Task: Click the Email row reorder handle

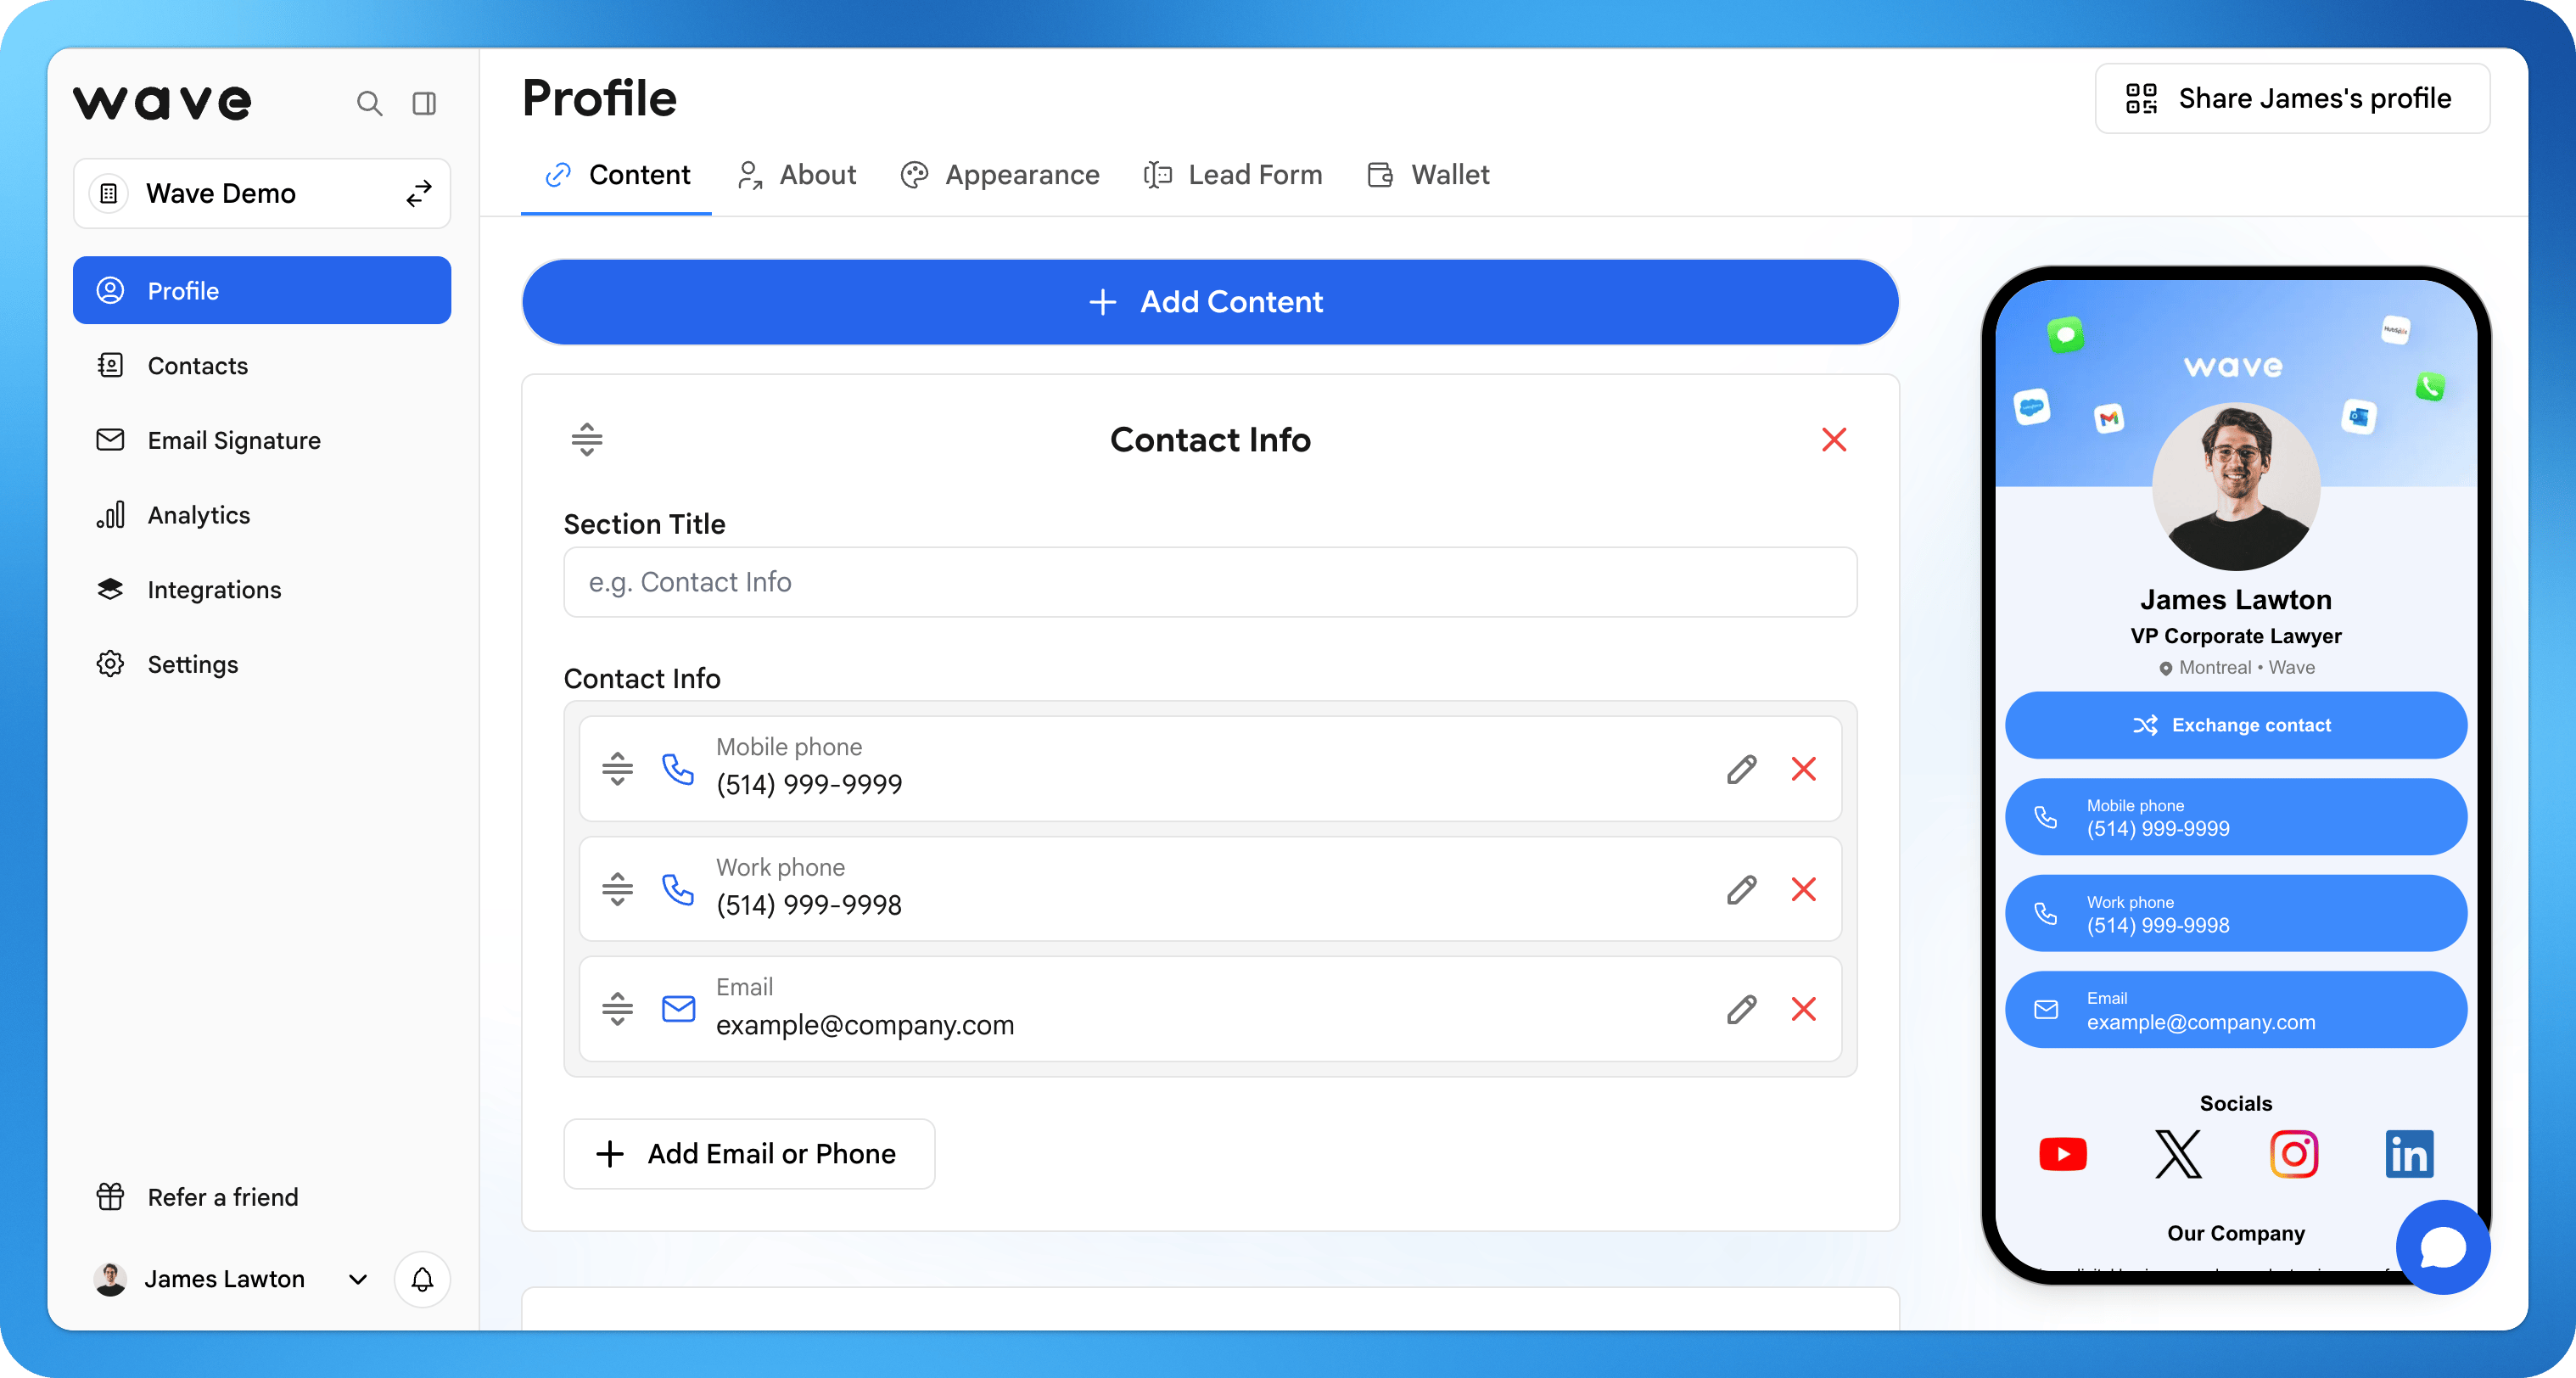Action: [618, 1009]
